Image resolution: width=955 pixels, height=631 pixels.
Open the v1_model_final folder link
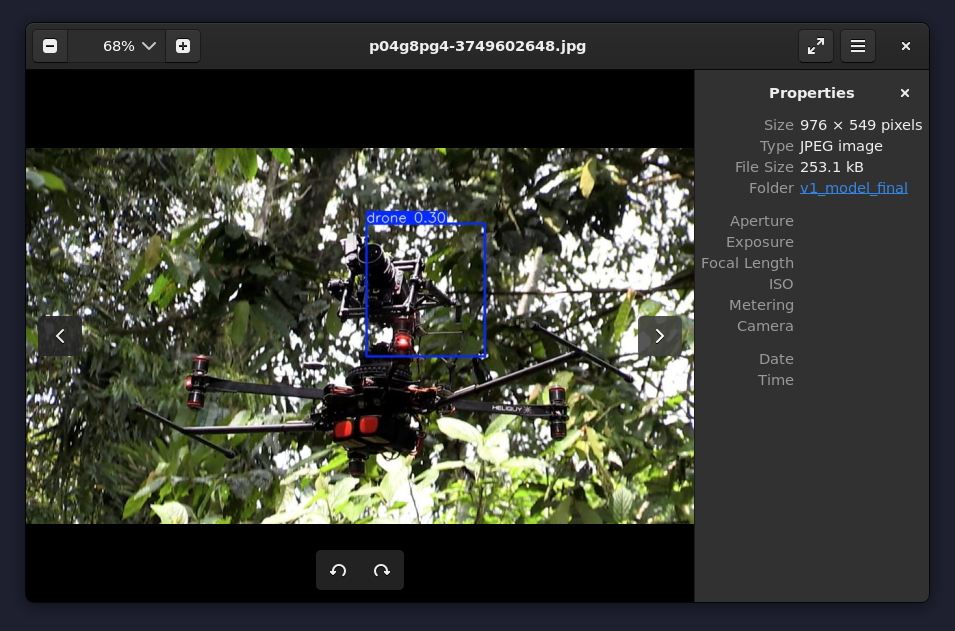[x=853, y=188]
